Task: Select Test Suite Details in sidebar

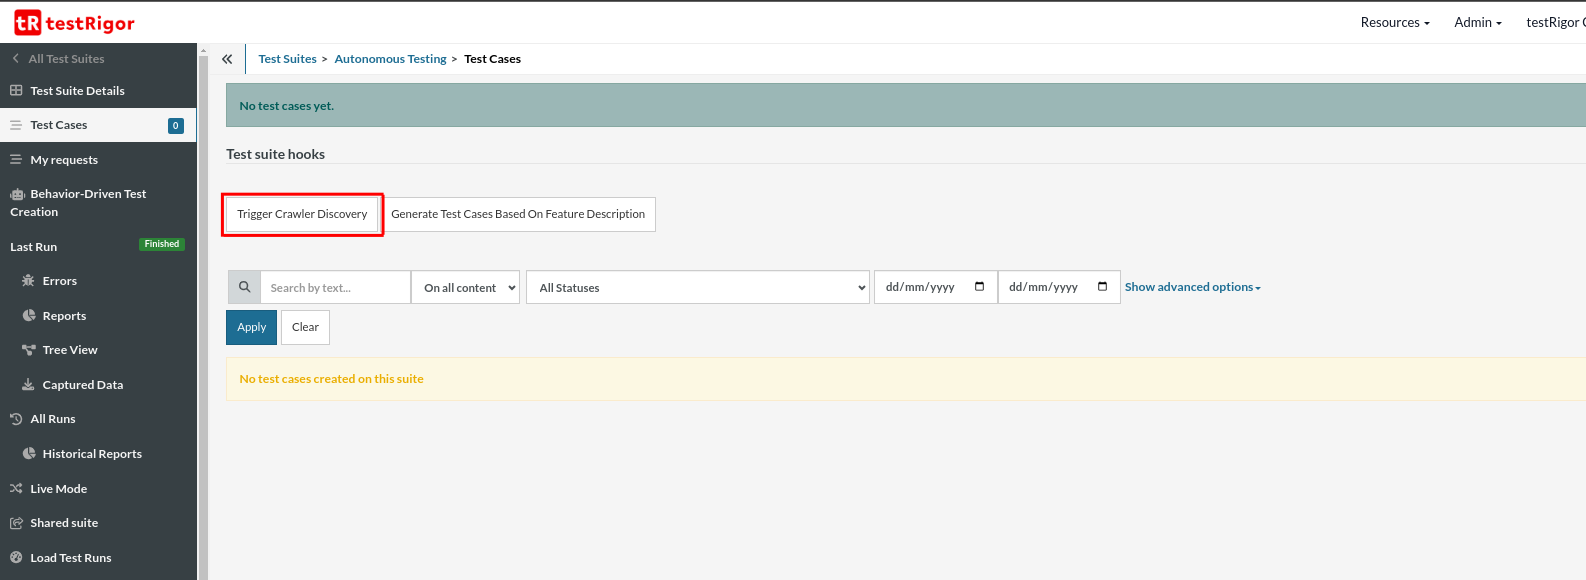Action: click(77, 91)
